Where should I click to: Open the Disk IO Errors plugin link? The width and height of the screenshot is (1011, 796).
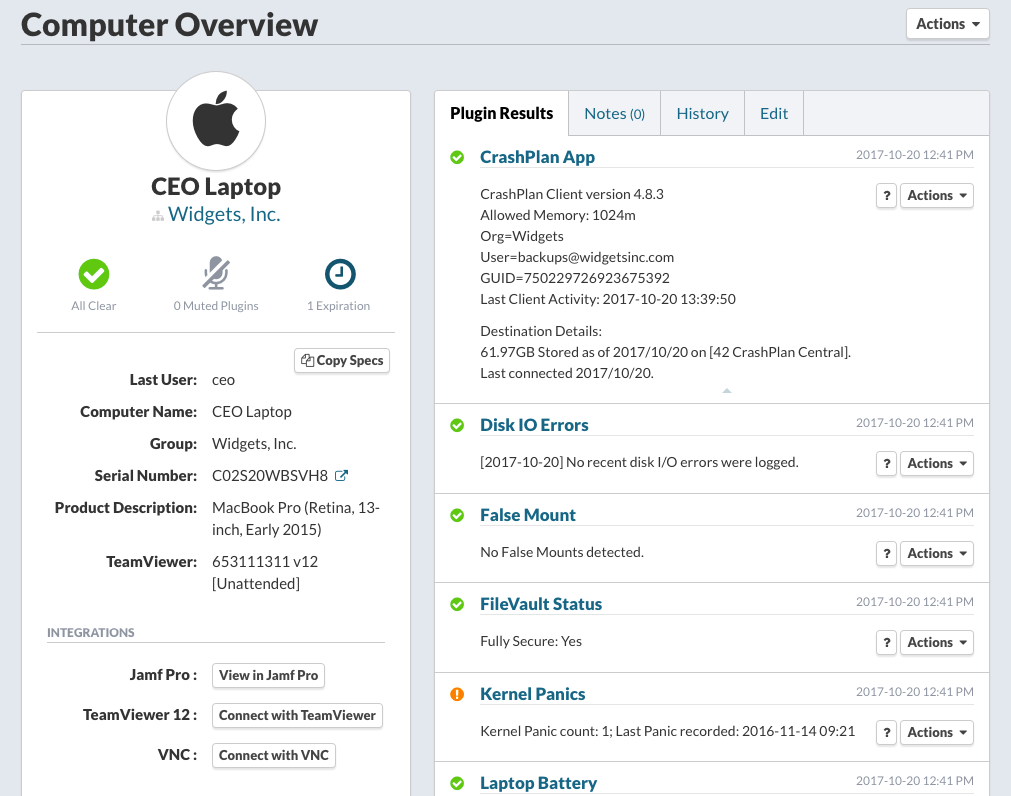[x=535, y=425]
